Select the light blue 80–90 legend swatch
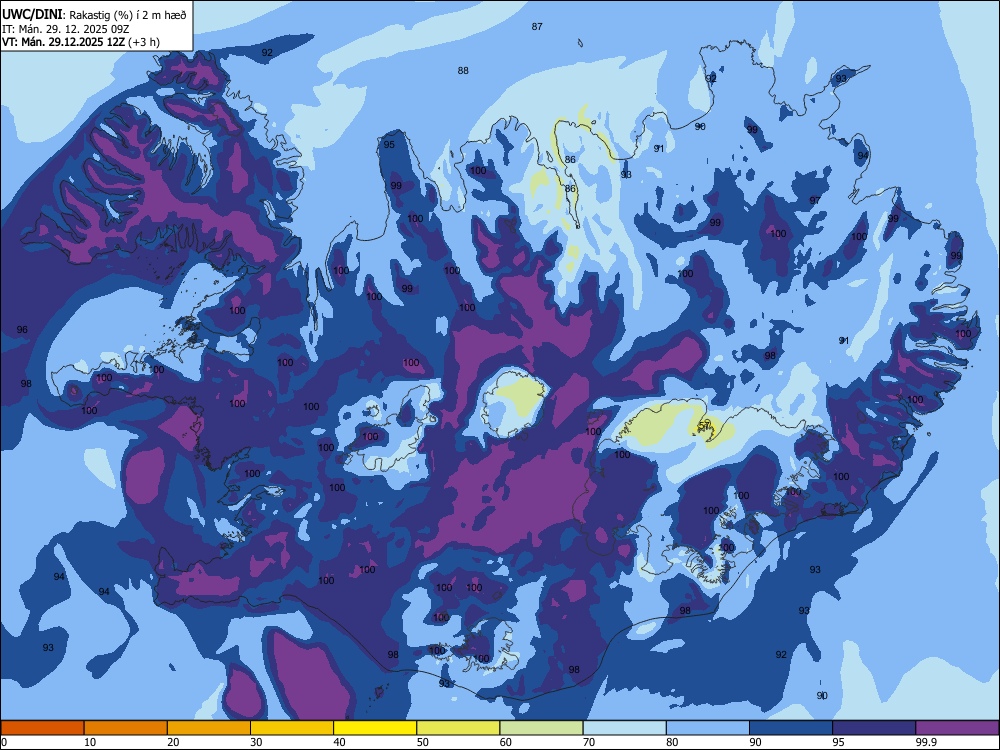The width and height of the screenshot is (1000, 750). point(708,728)
